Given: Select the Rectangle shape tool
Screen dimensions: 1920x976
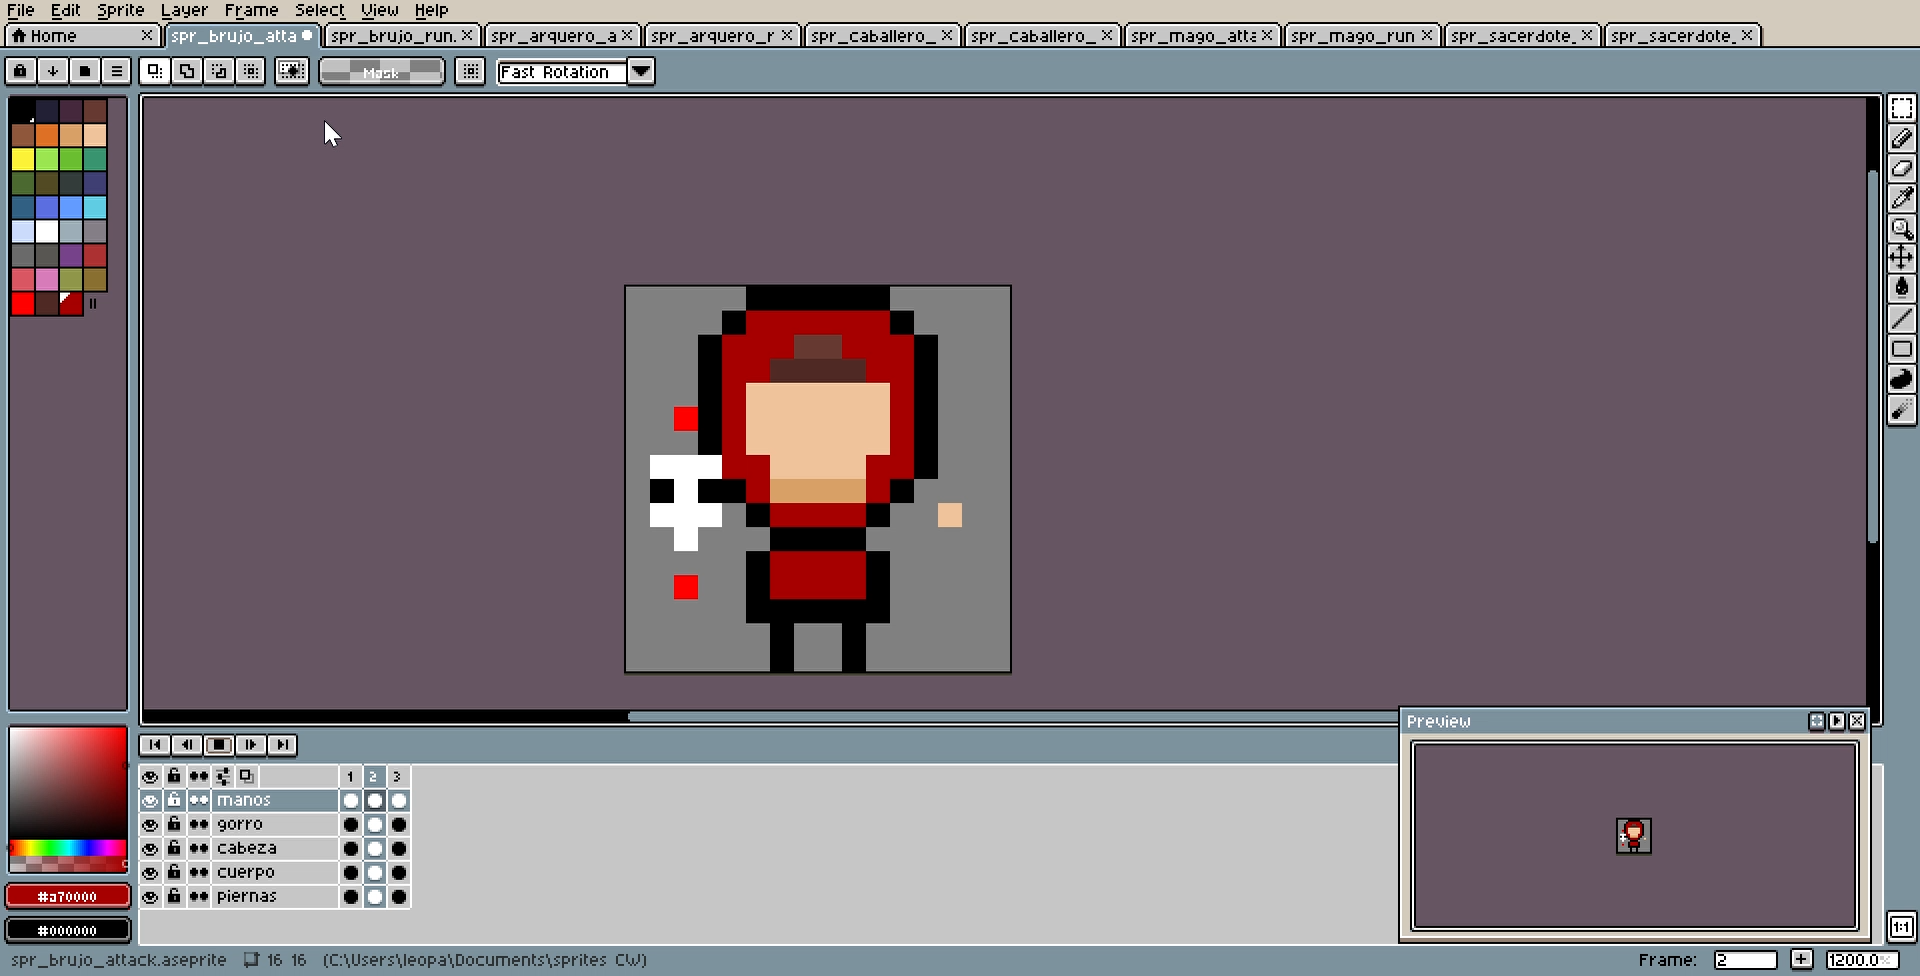Looking at the screenshot, I should point(1901,349).
